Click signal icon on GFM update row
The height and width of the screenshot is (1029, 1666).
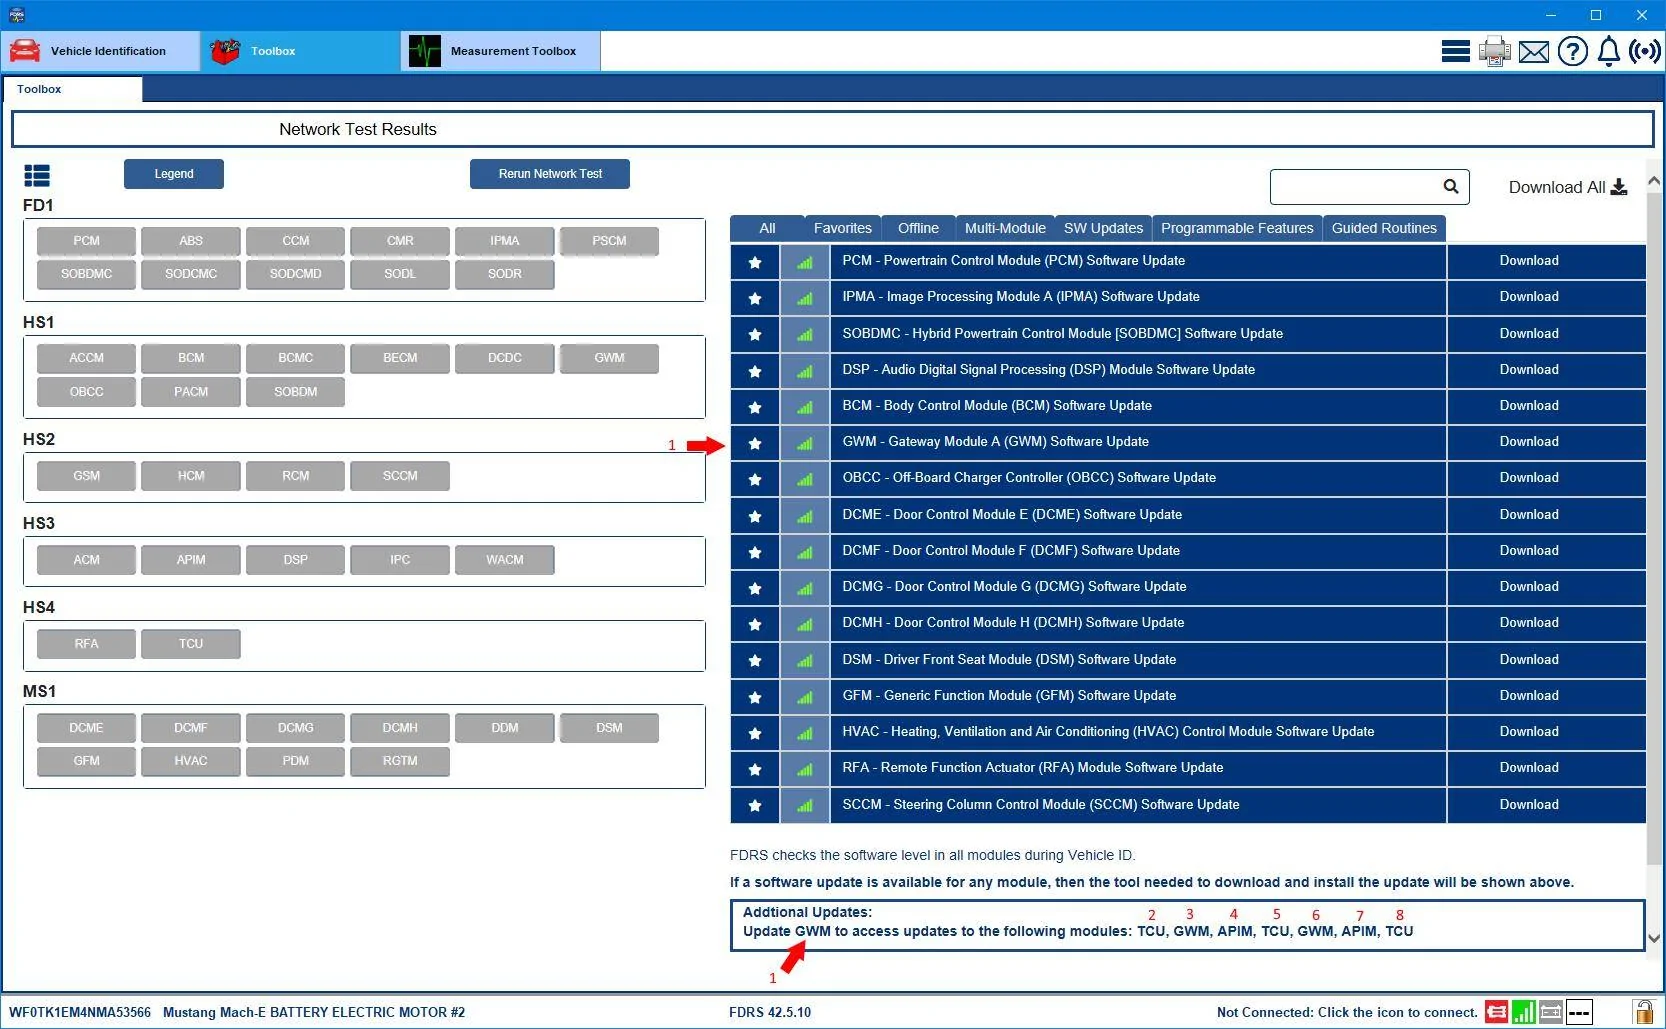tap(805, 697)
